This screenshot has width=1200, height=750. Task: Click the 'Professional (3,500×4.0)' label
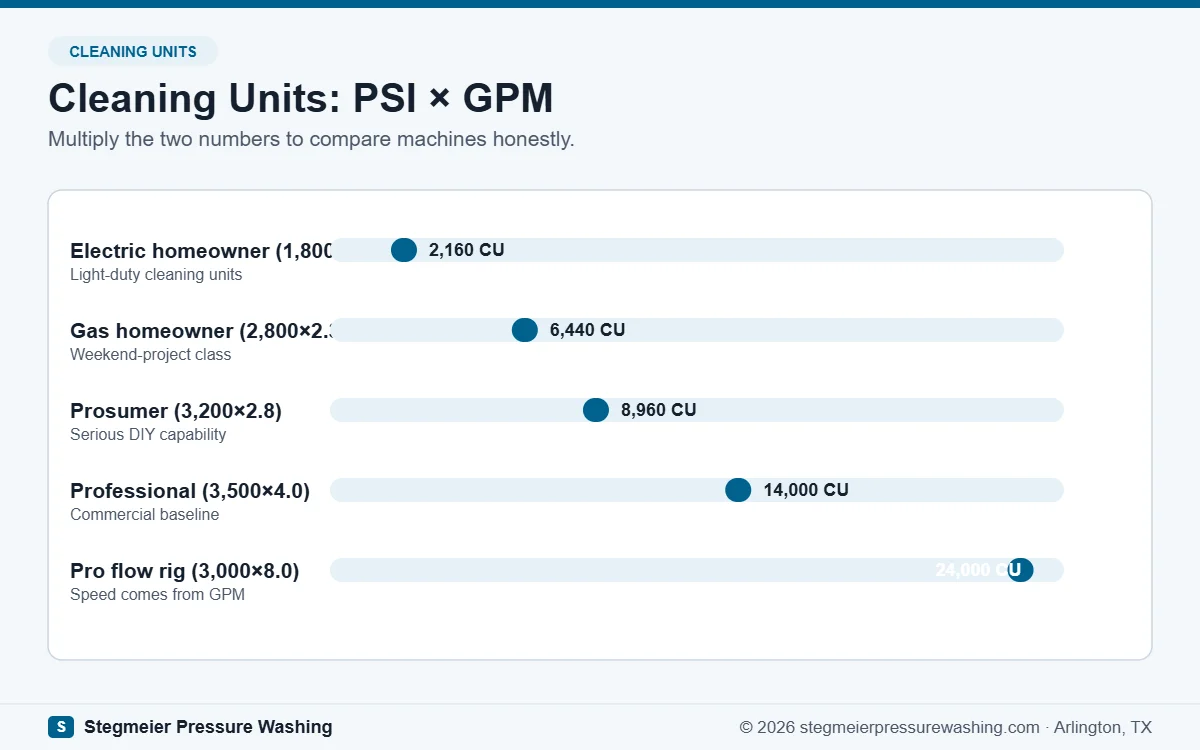(190, 491)
